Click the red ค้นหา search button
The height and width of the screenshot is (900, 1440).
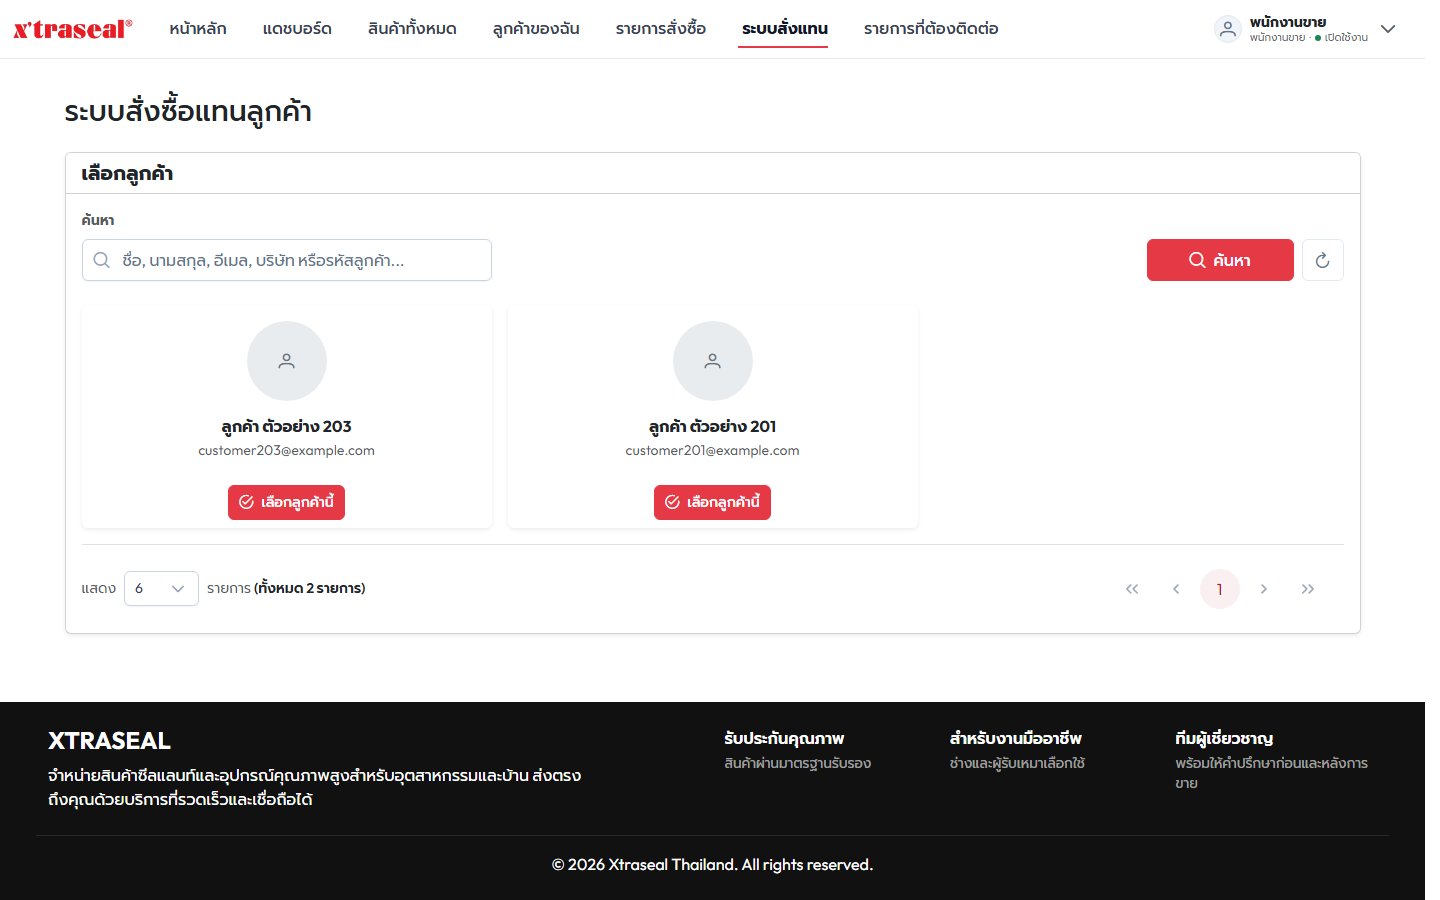pyautogui.click(x=1220, y=260)
